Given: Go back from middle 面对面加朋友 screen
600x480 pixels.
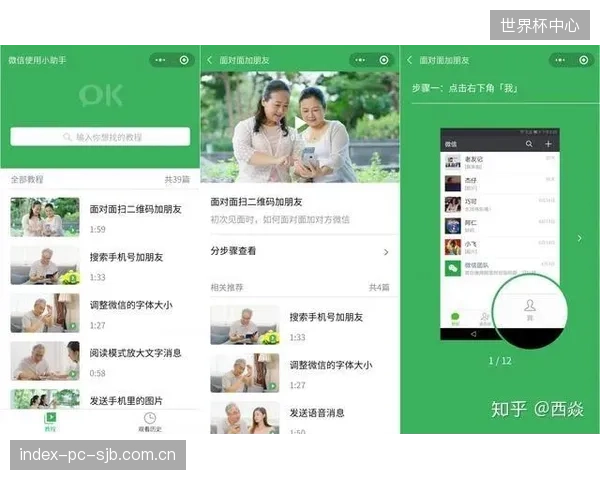Looking at the screenshot, I should [209, 60].
